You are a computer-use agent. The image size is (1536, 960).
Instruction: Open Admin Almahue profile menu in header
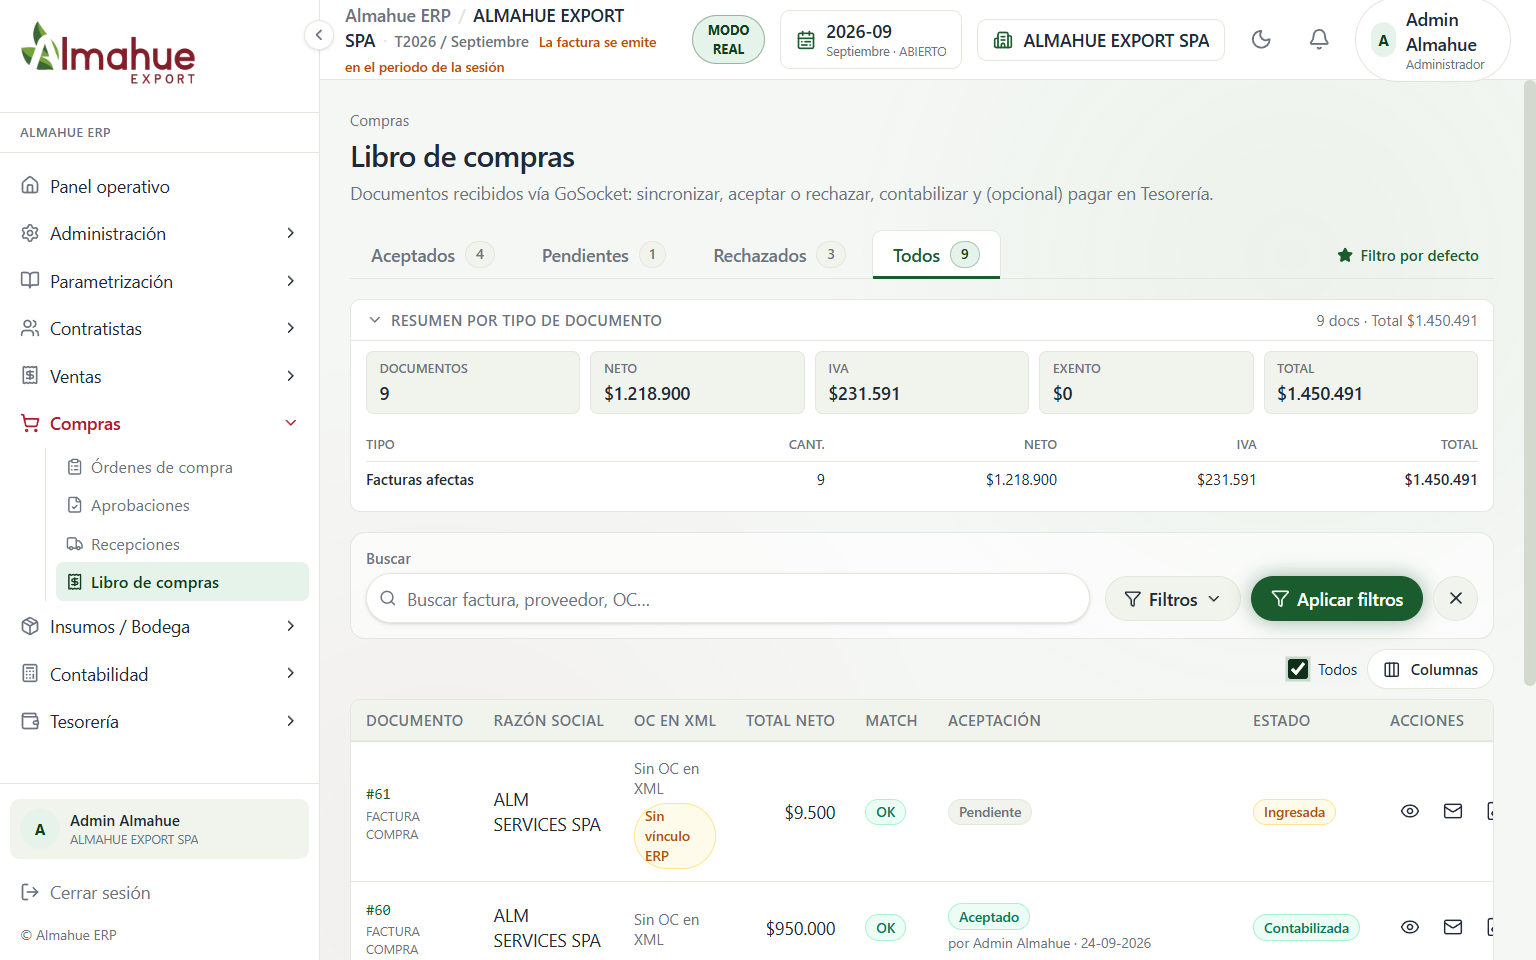[1433, 40]
